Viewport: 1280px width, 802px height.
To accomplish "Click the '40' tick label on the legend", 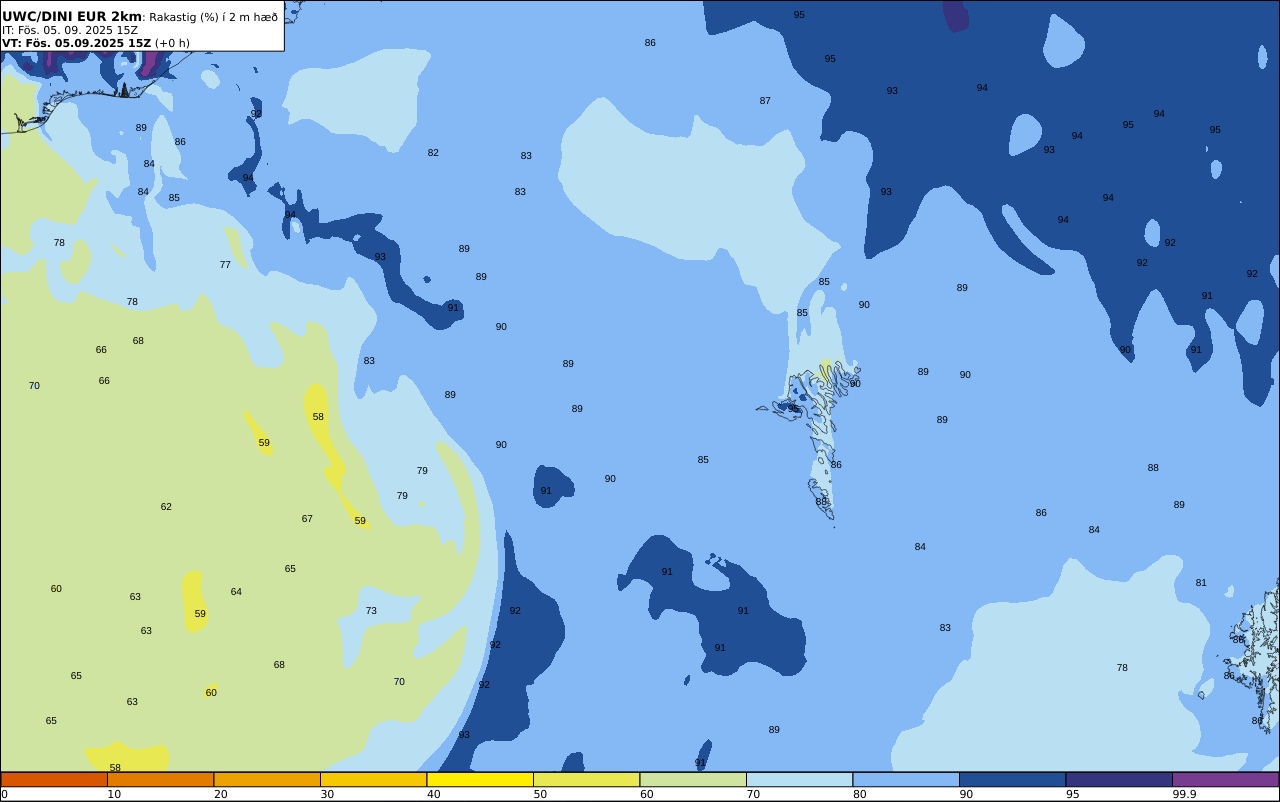I will click(433, 794).
